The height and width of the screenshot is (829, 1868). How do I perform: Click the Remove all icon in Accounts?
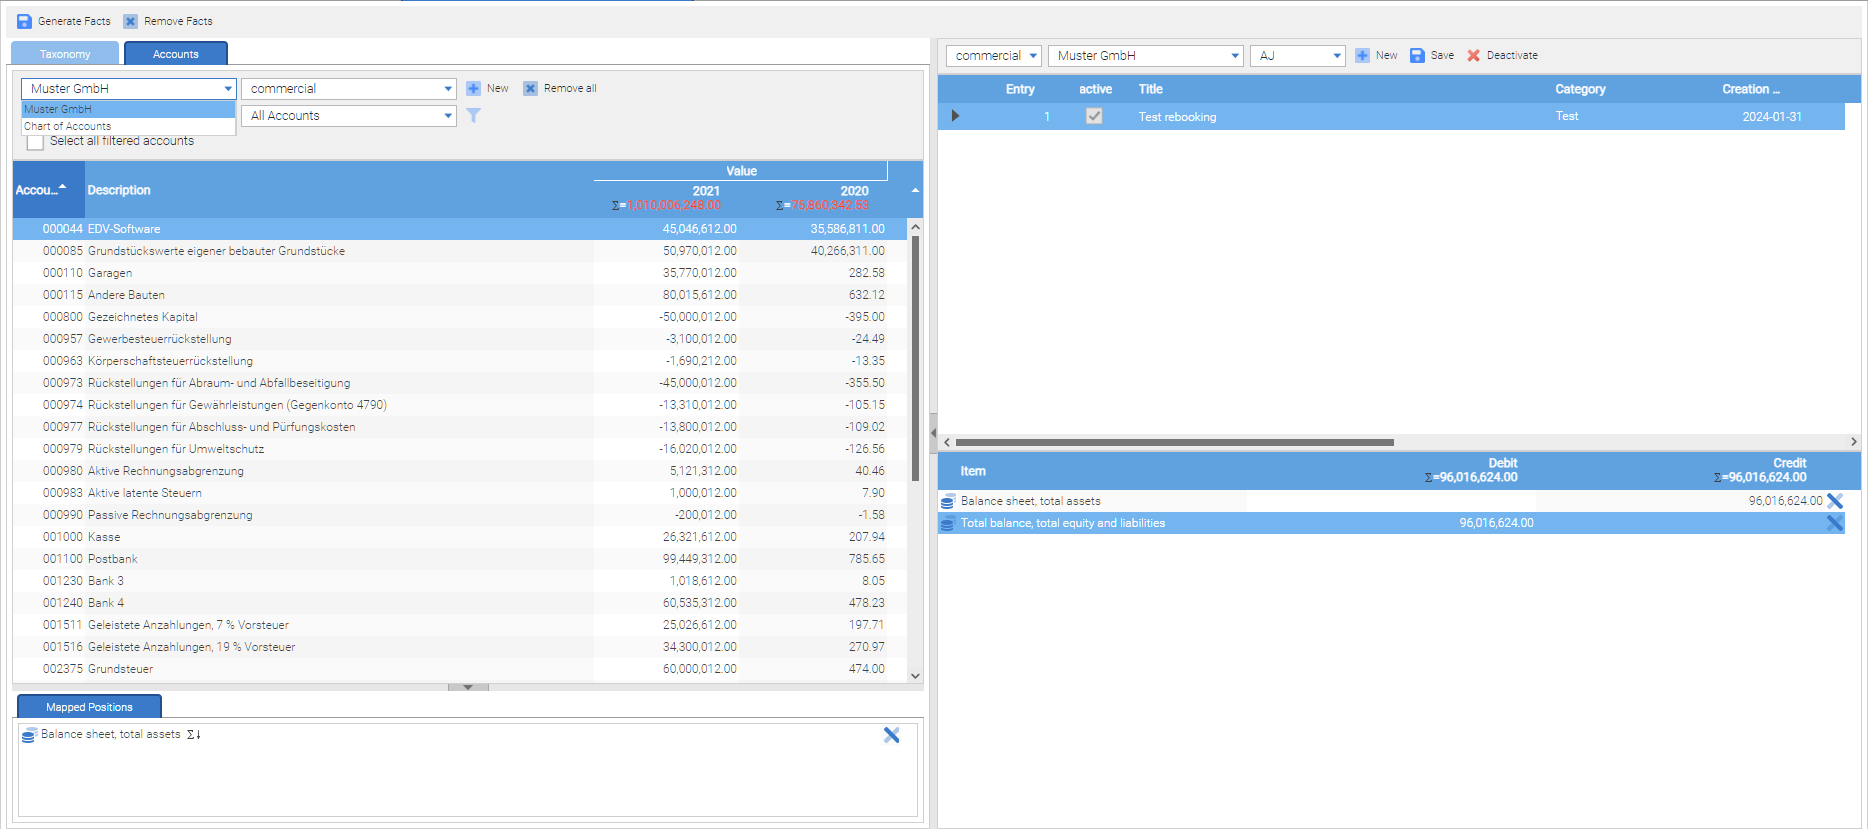pos(531,89)
